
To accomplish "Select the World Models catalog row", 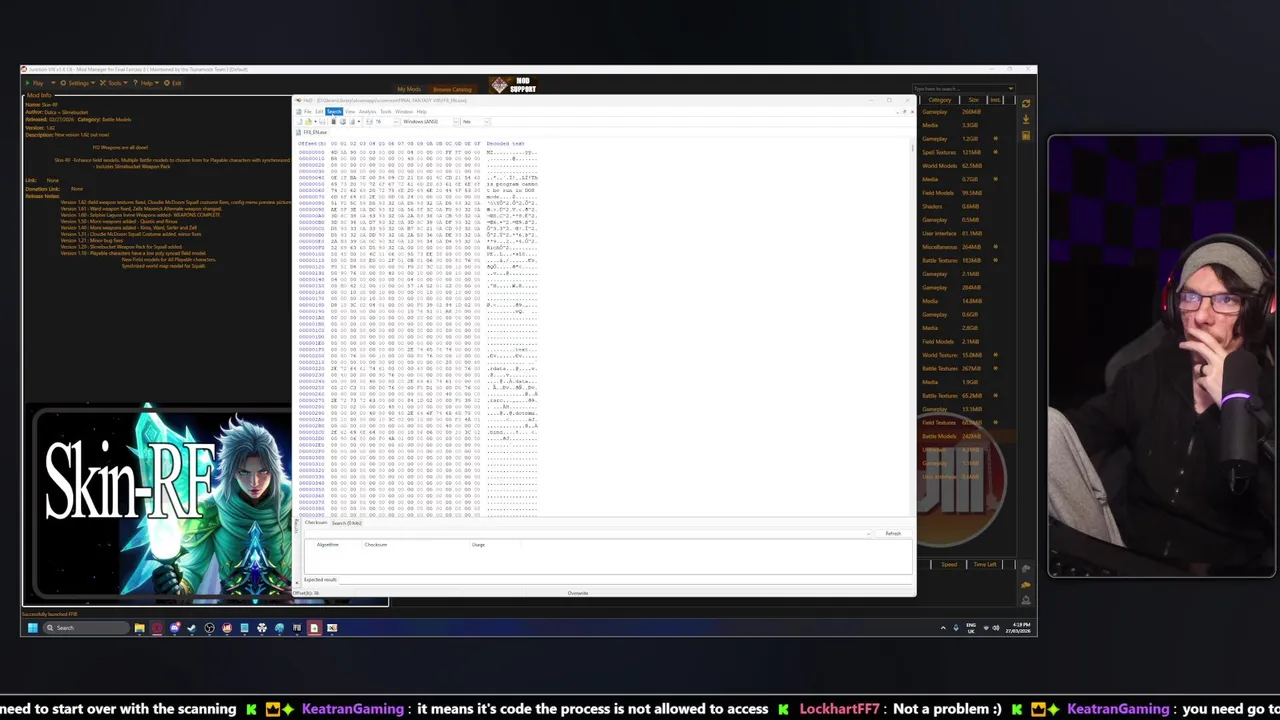I will click(x=967, y=166).
